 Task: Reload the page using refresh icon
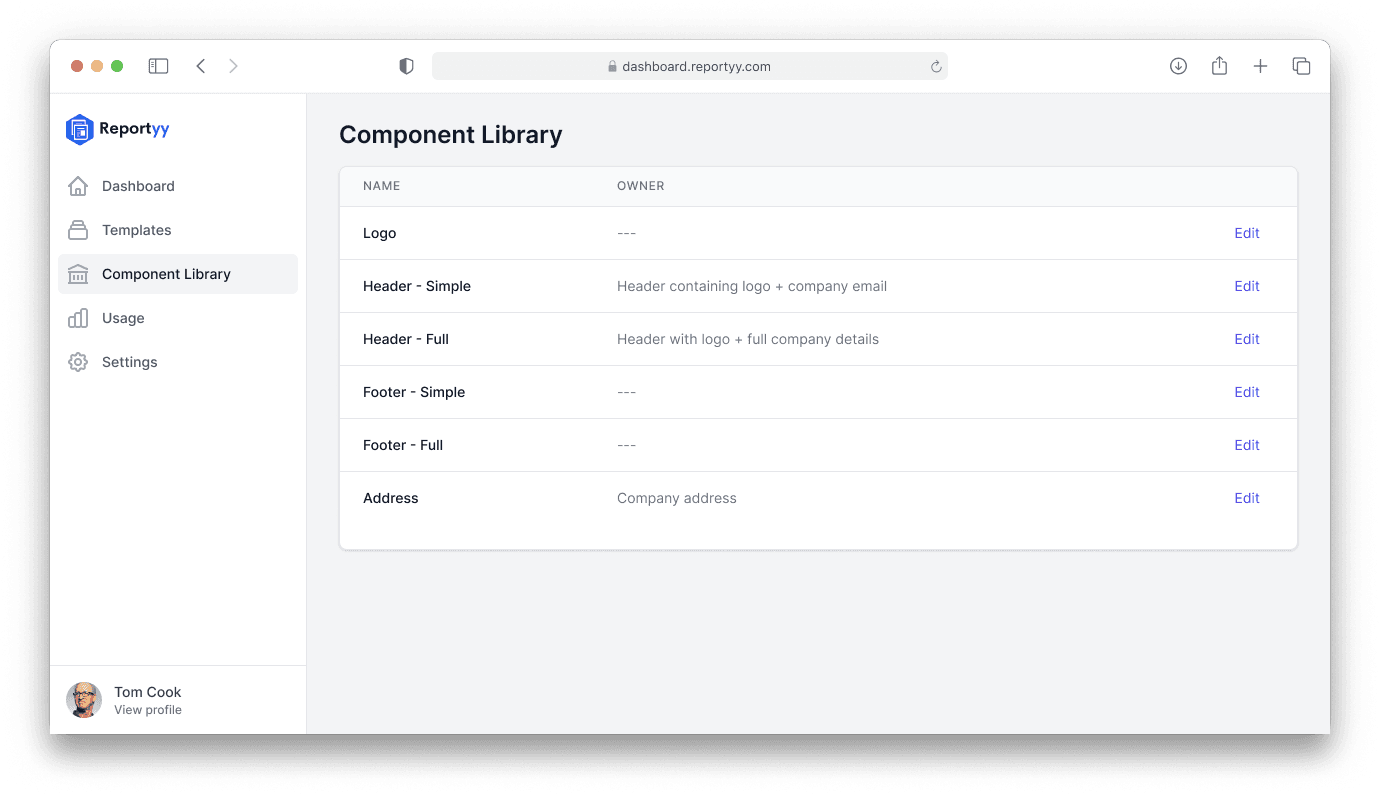pos(936,67)
